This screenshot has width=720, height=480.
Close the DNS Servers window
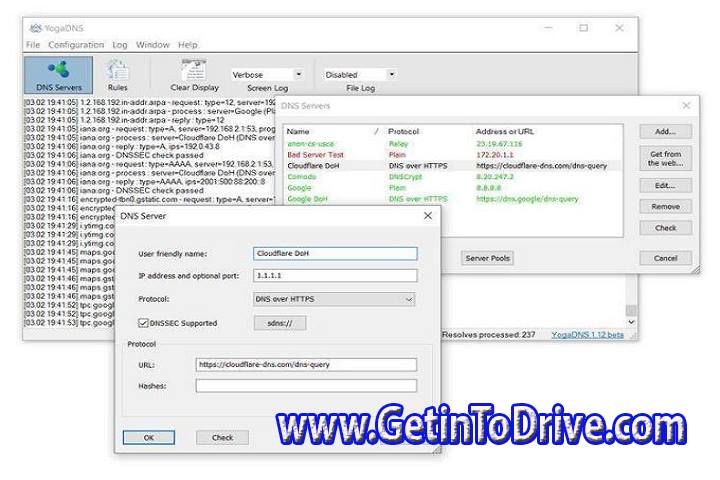click(686, 106)
